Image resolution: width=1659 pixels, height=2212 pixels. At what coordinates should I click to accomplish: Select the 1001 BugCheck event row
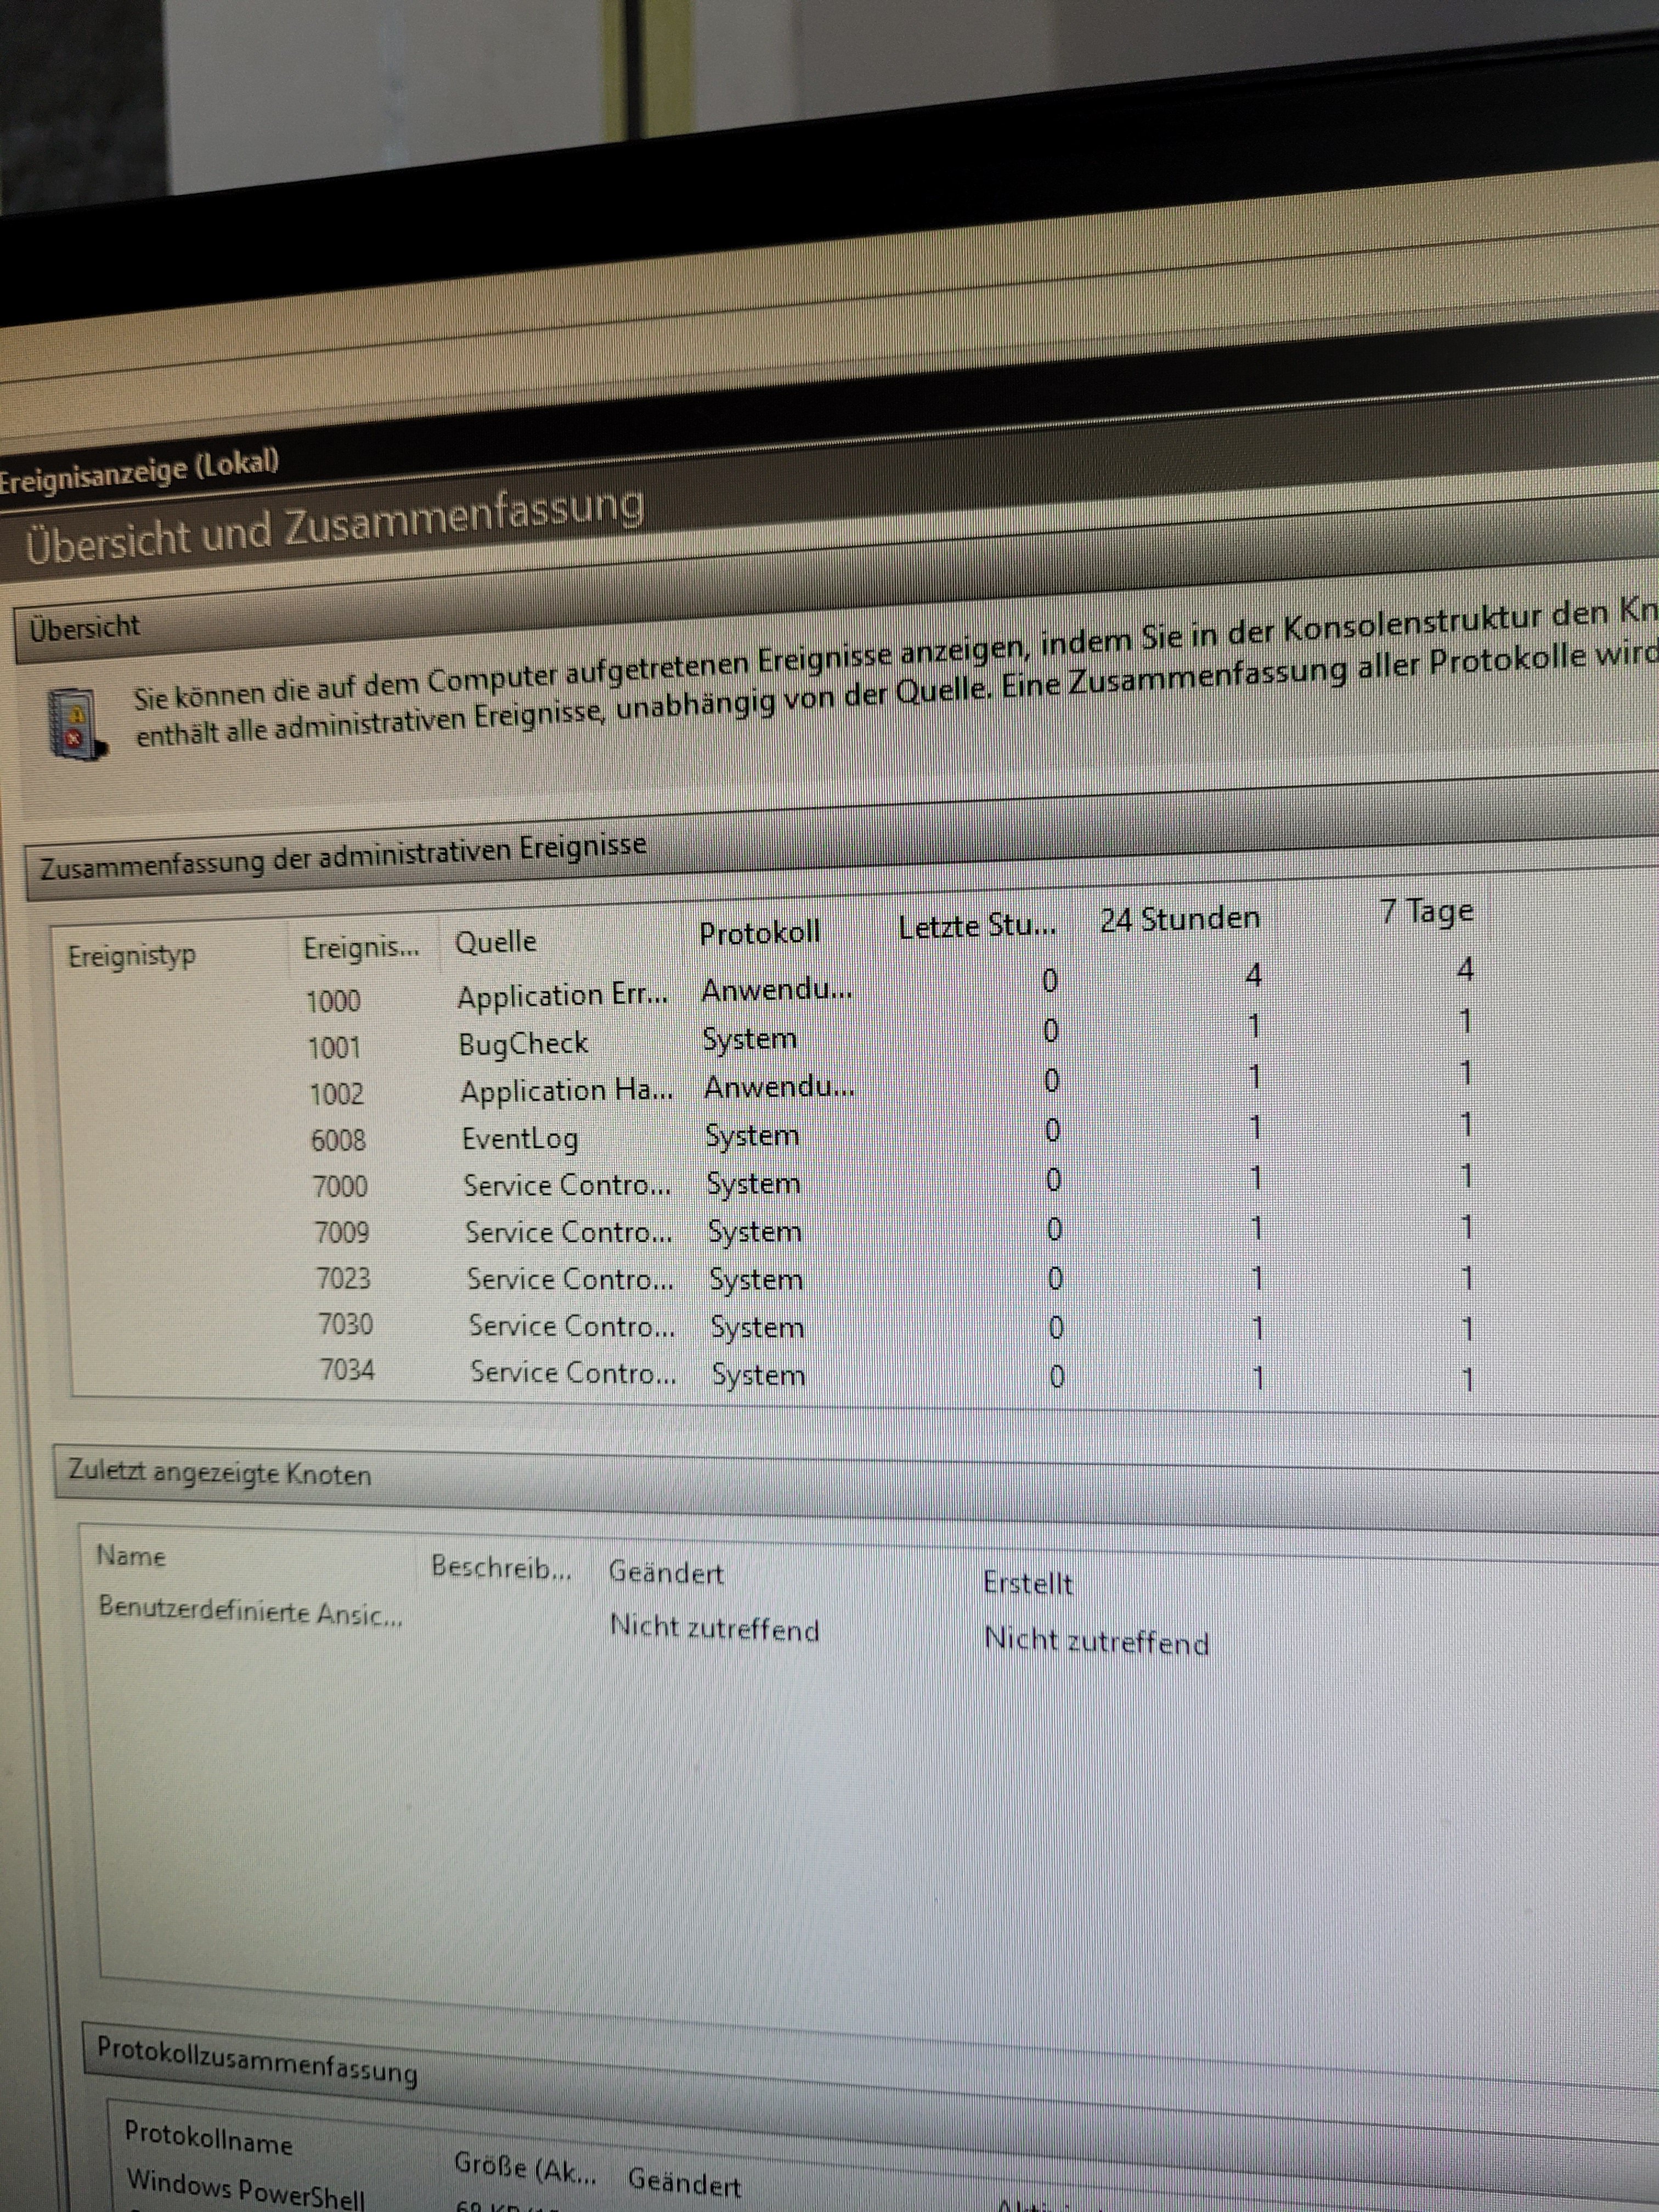click(x=522, y=1044)
